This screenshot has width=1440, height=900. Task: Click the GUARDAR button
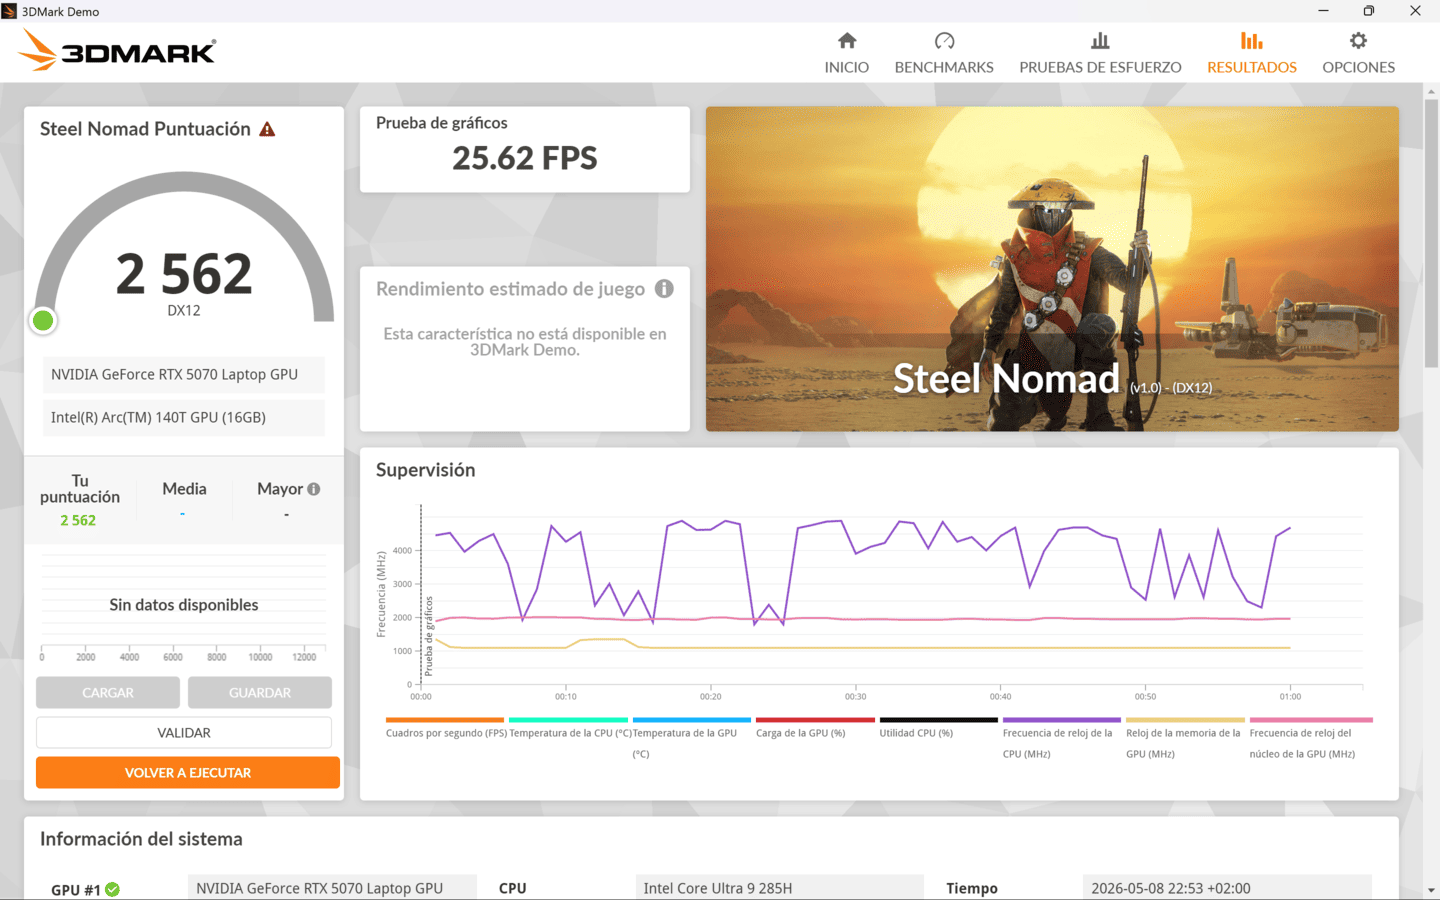click(x=260, y=693)
